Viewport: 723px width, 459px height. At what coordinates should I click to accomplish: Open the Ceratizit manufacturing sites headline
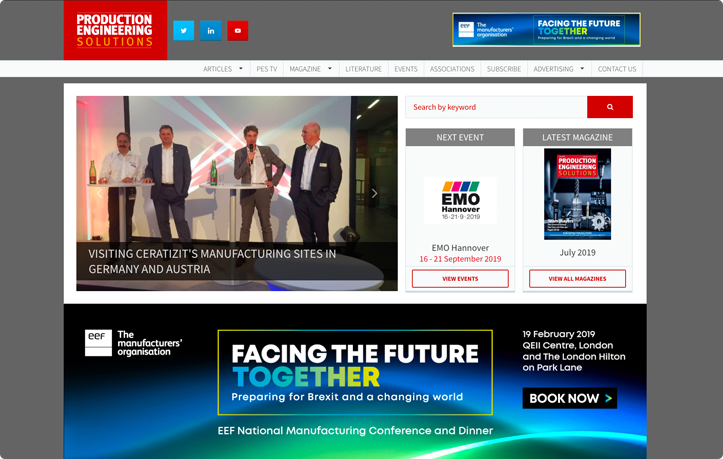click(212, 261)
